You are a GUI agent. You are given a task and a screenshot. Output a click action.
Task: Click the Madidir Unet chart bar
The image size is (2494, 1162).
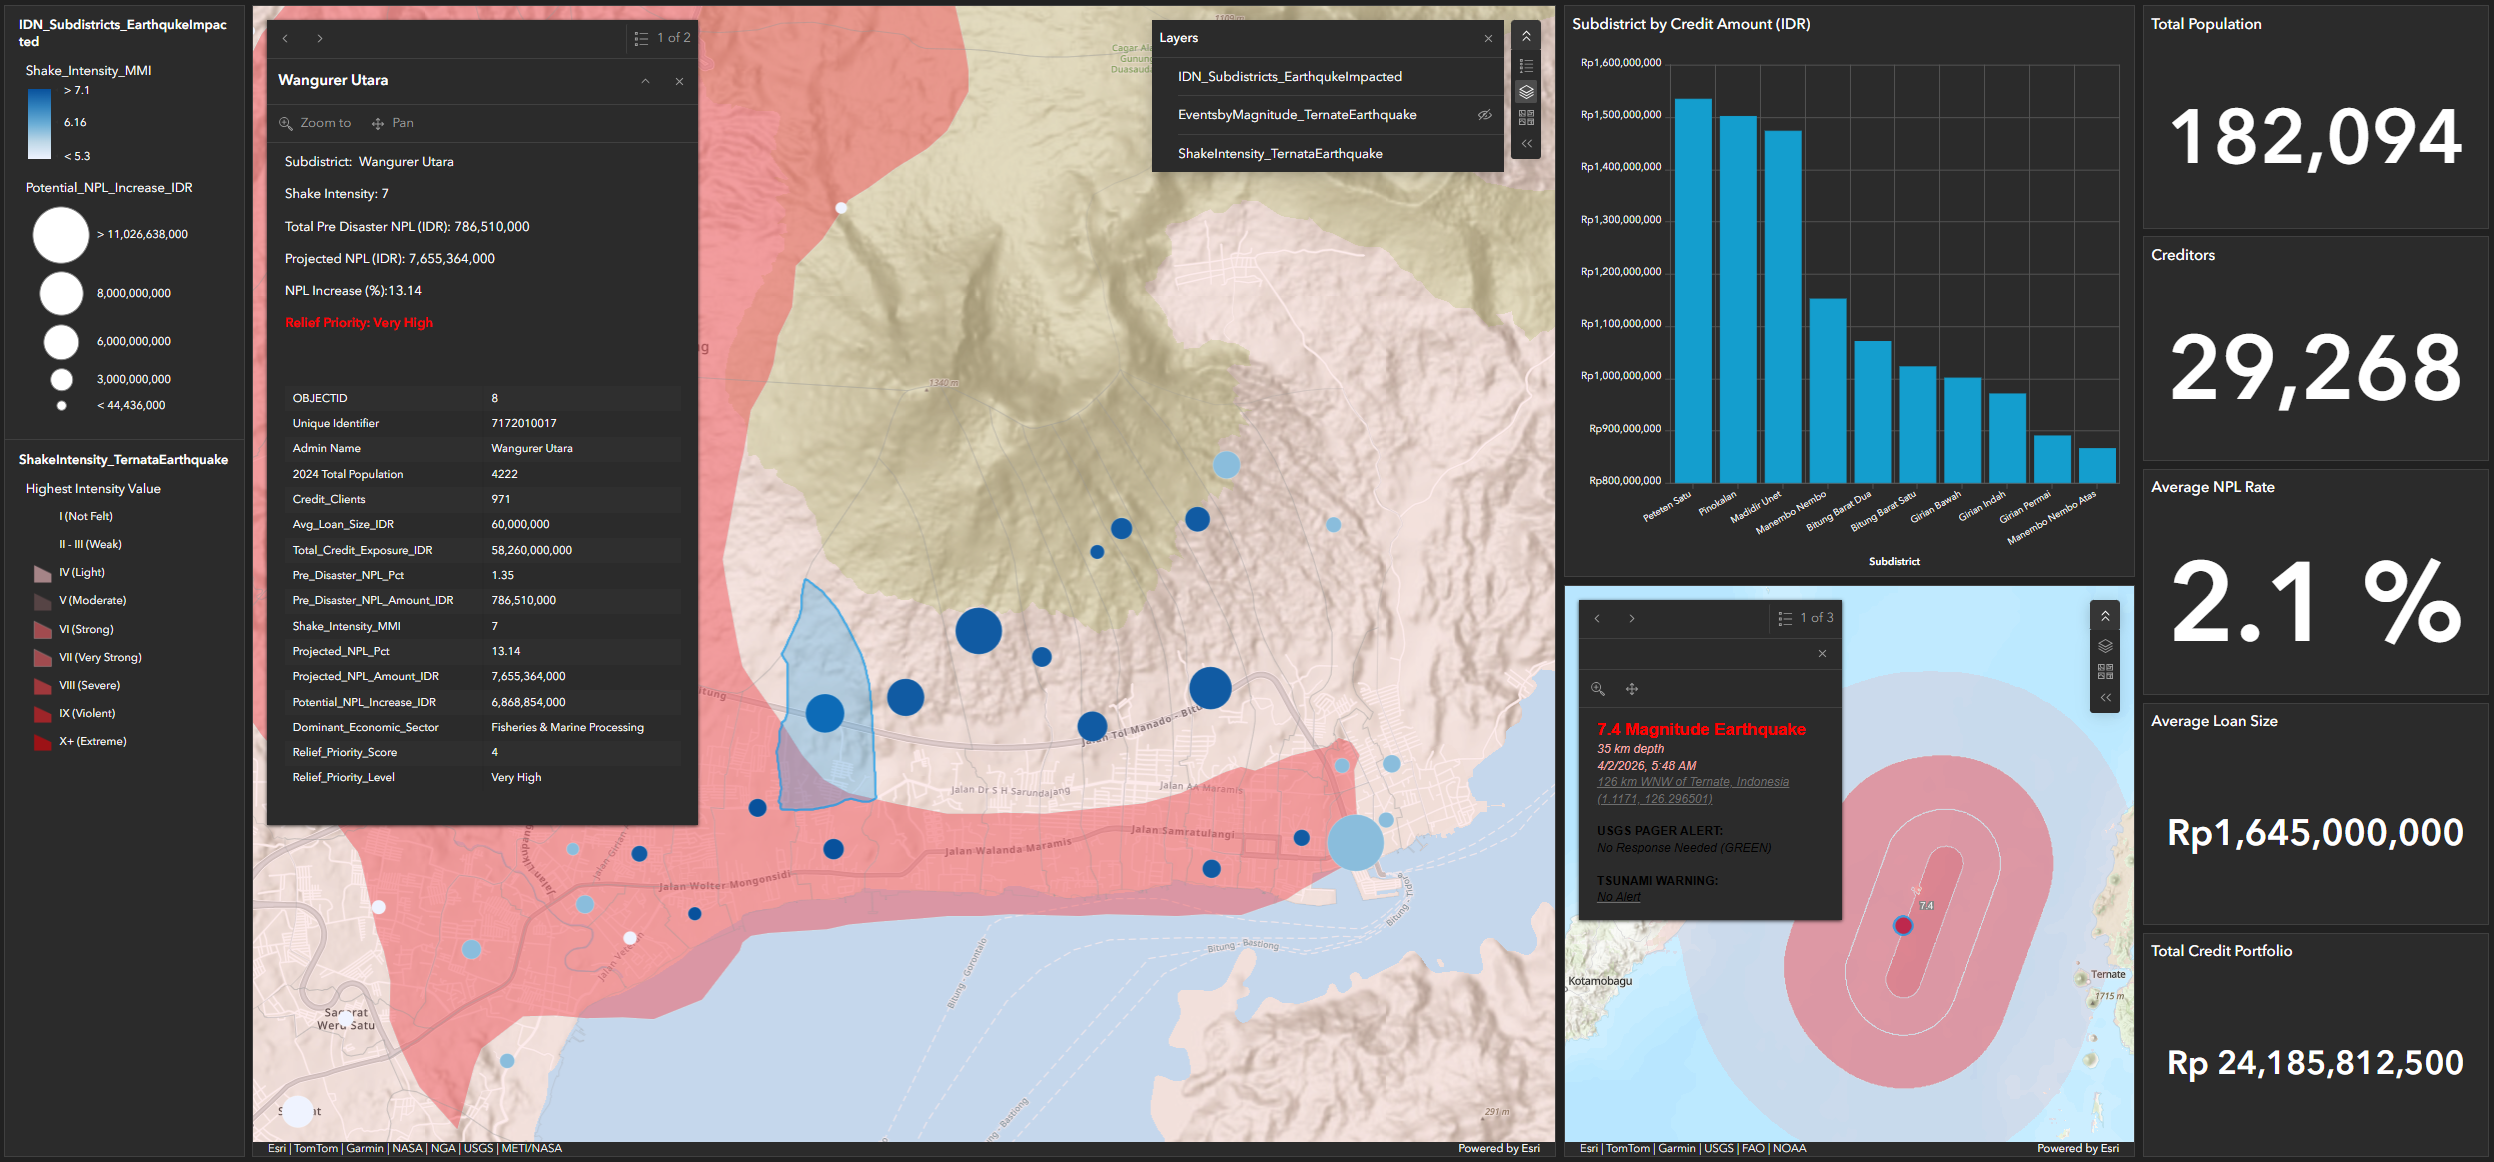tap(1783, 307)
